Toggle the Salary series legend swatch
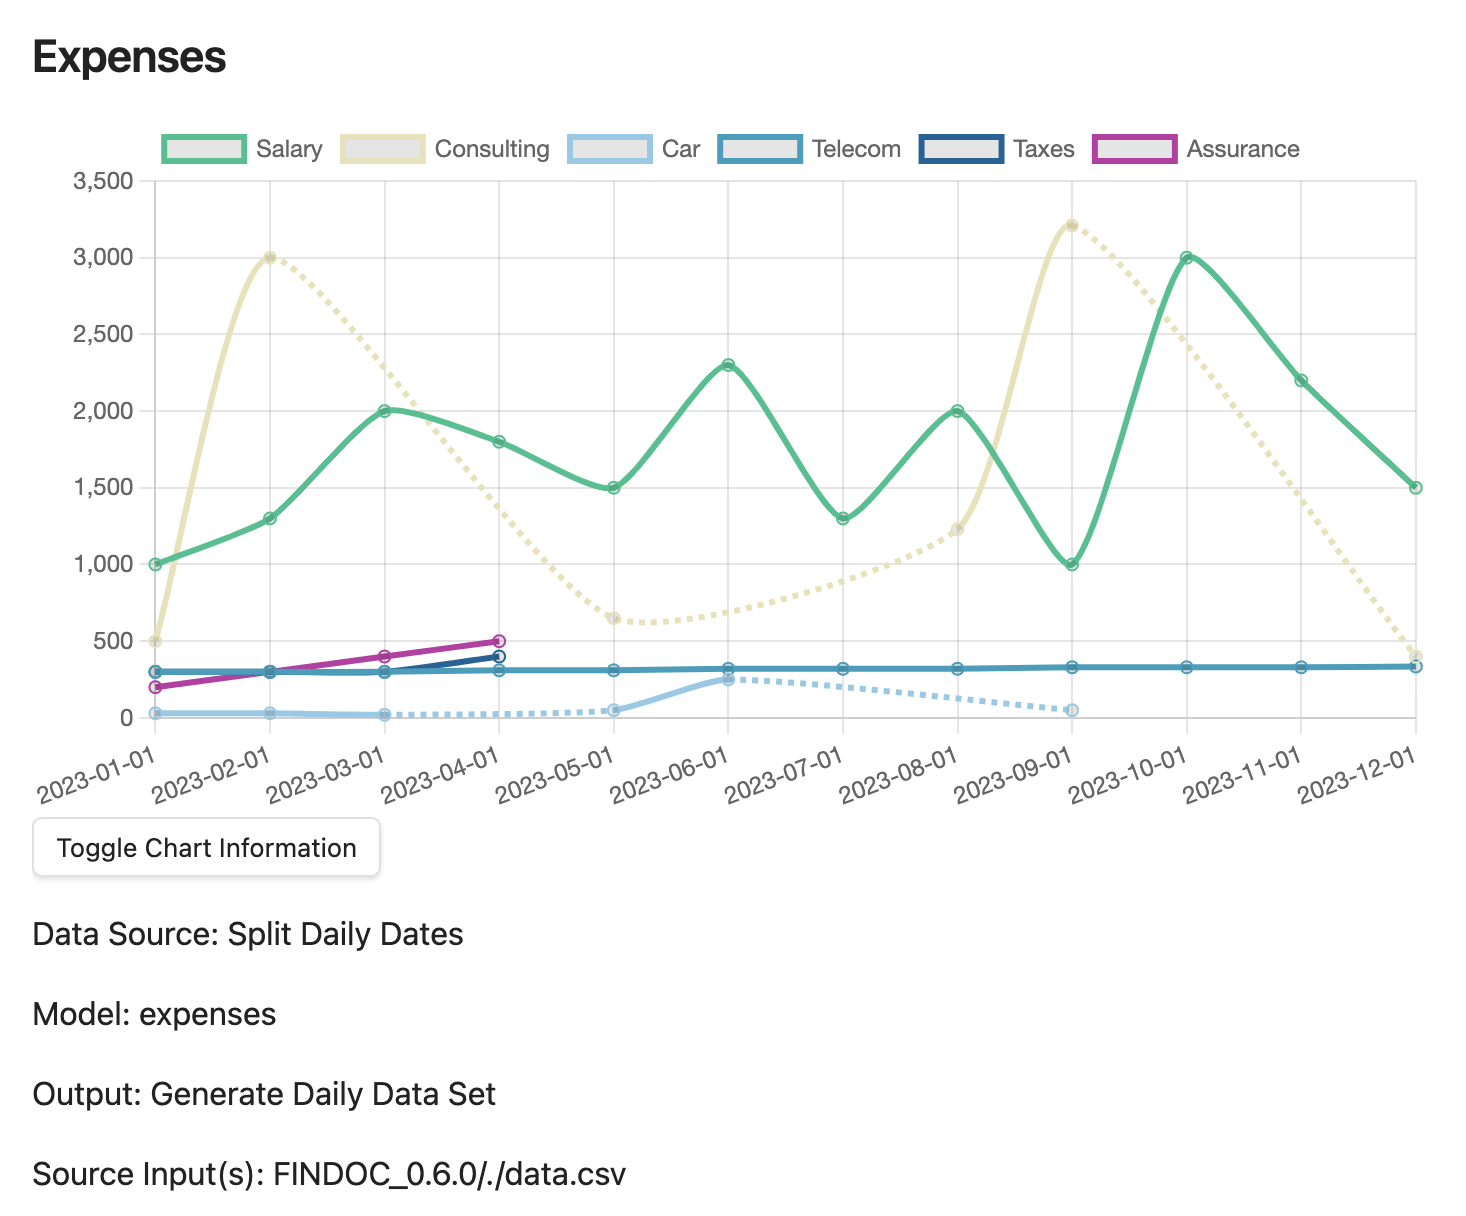1466x1216 pixels. click(x=204, y=149)
